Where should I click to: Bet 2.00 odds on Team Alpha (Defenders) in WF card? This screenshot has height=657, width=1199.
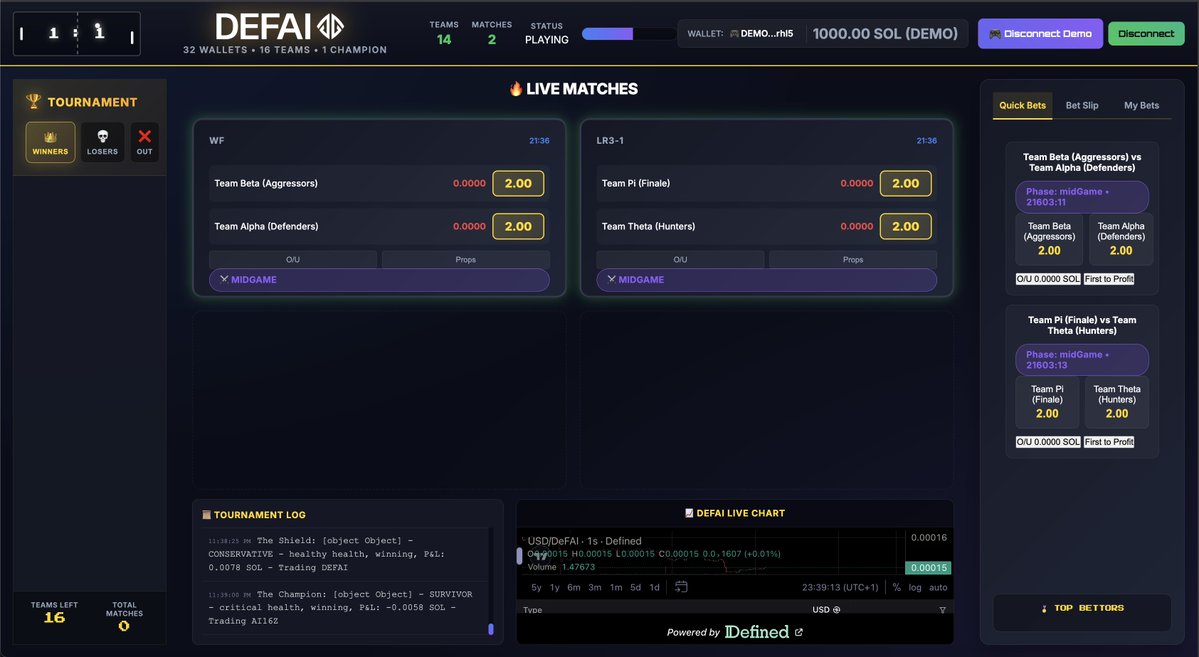(x=518, y=226)
